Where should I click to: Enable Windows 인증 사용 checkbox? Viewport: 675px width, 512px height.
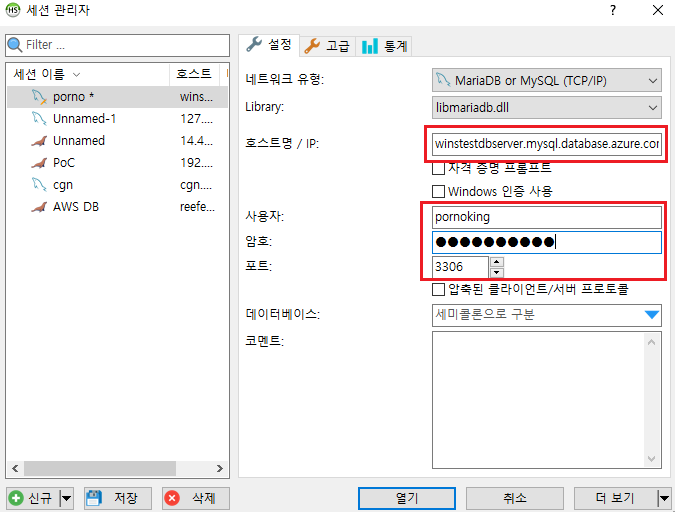point(438,191)
